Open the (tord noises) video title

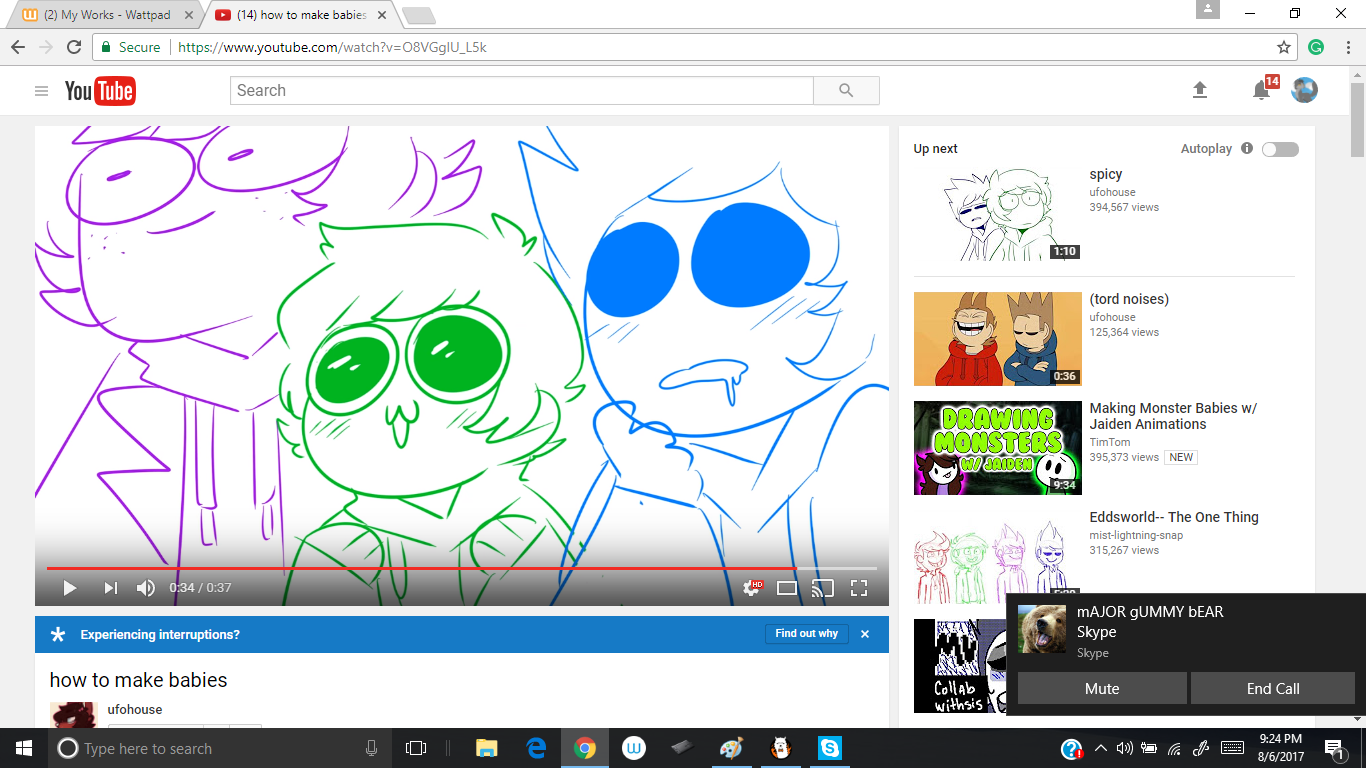tap(1129, 299)
